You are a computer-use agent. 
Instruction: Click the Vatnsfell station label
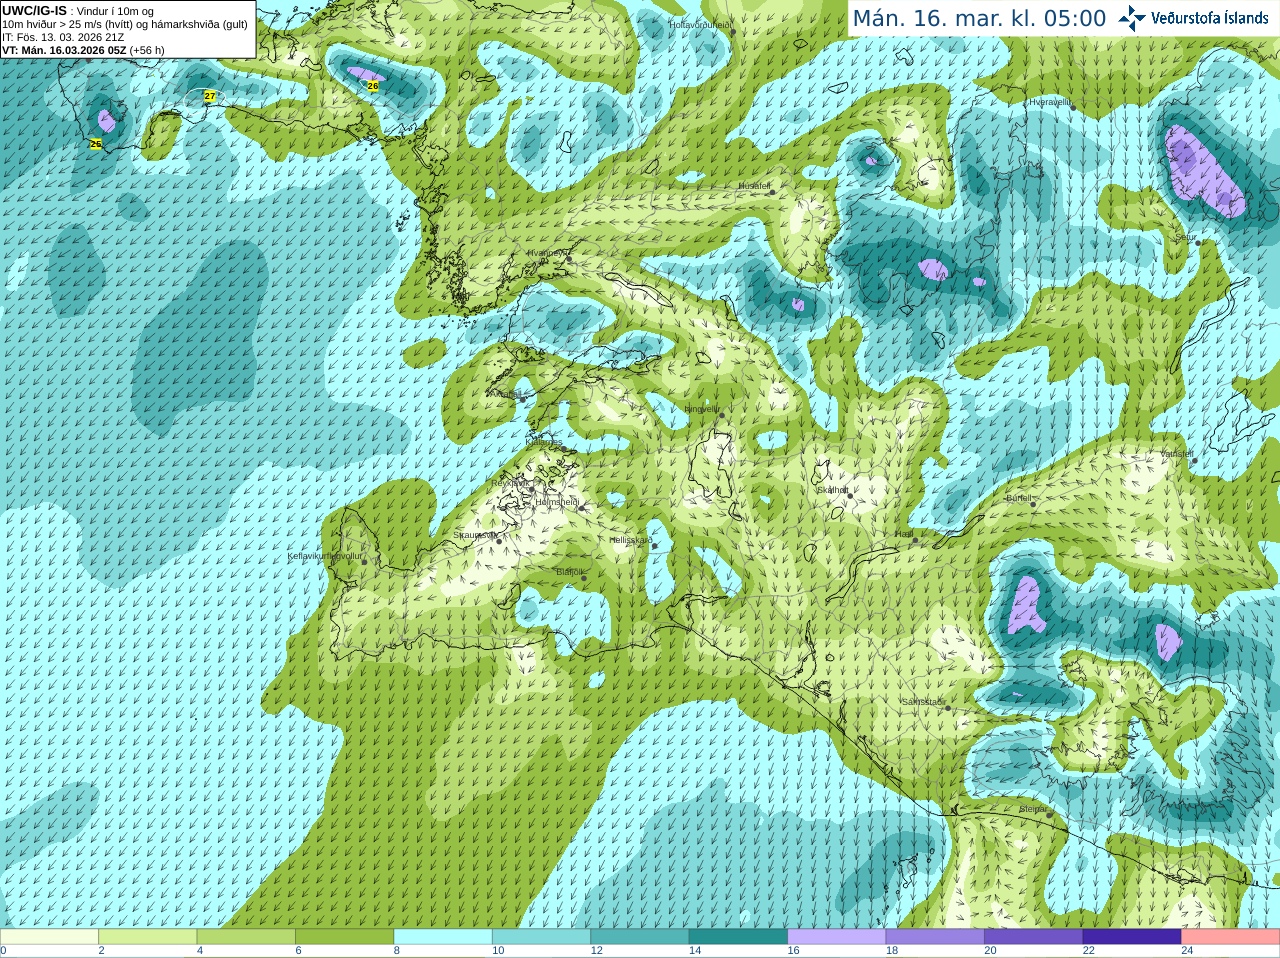[1177, 454]
